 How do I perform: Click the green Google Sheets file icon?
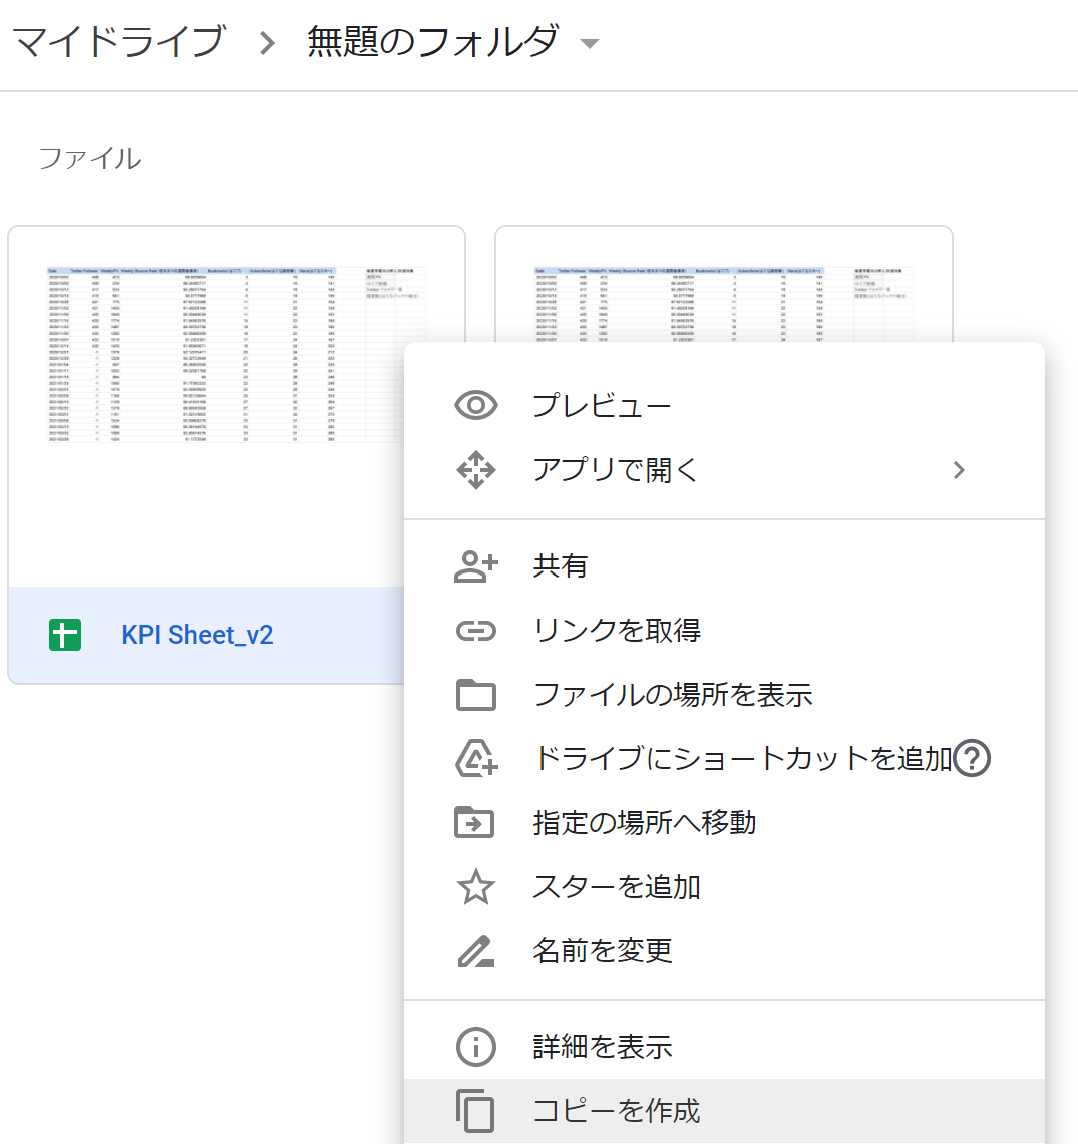65,635
